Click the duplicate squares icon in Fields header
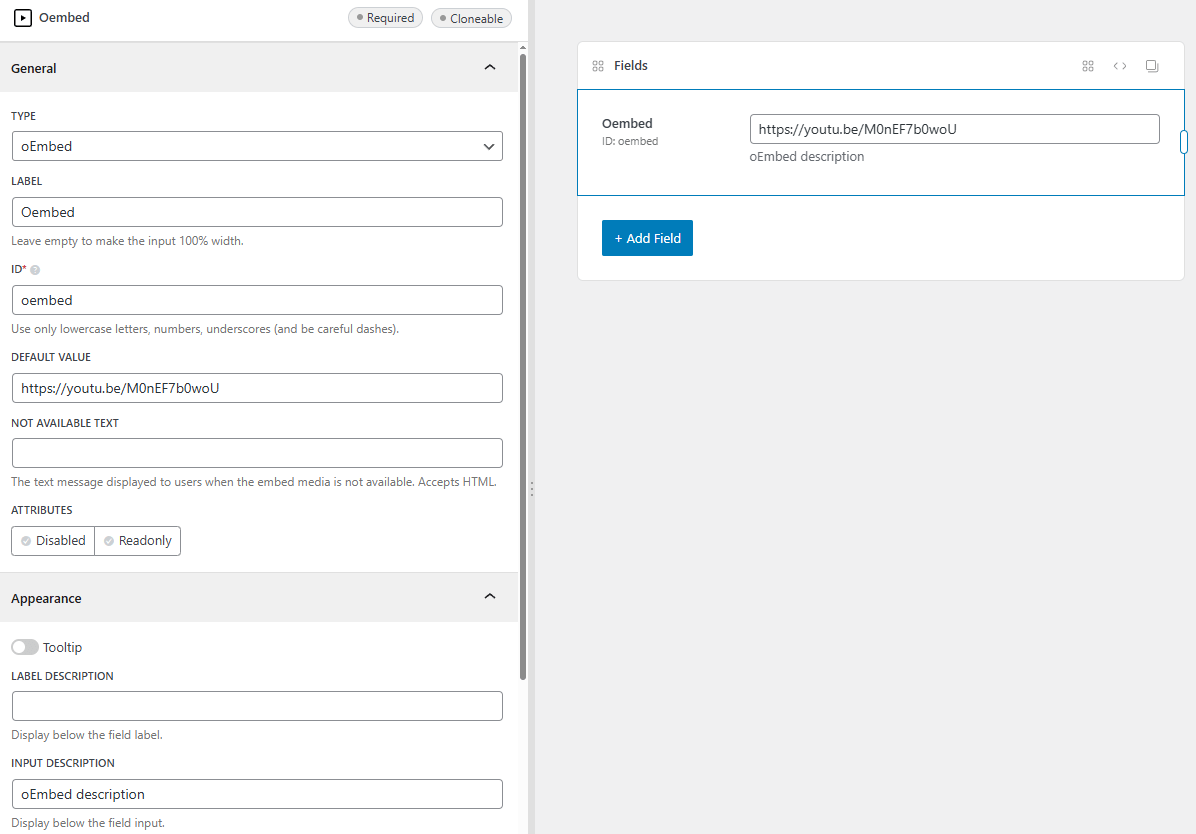 tap(1152, 66)
